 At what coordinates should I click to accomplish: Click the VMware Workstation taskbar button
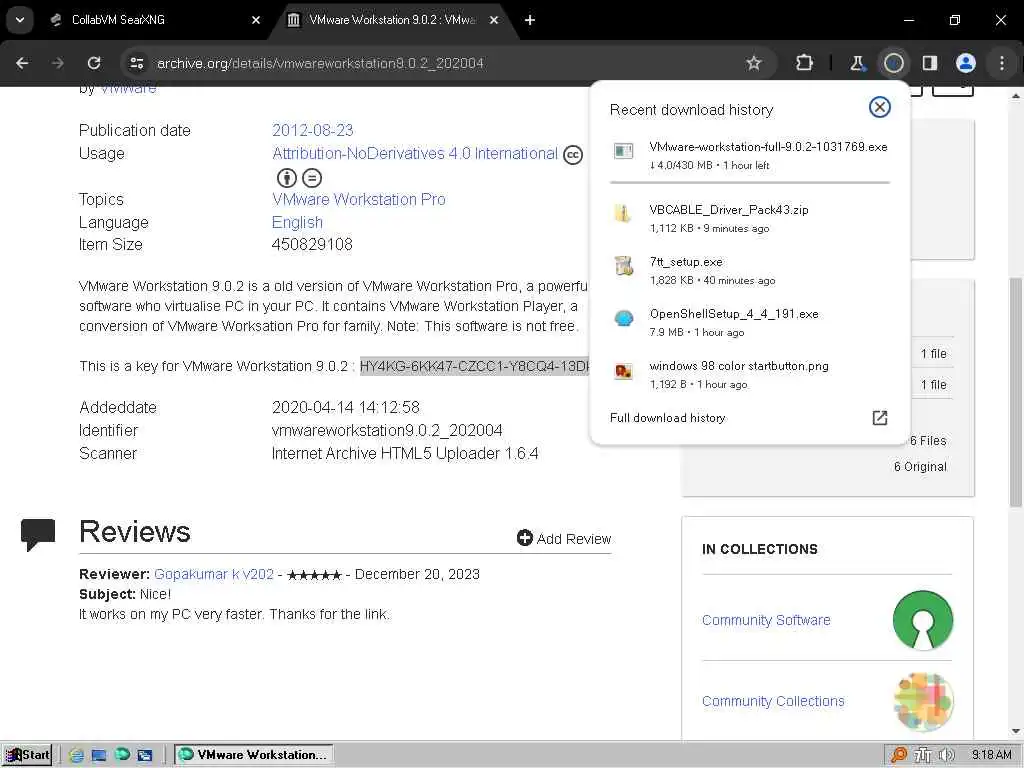(x=255, y=755)
